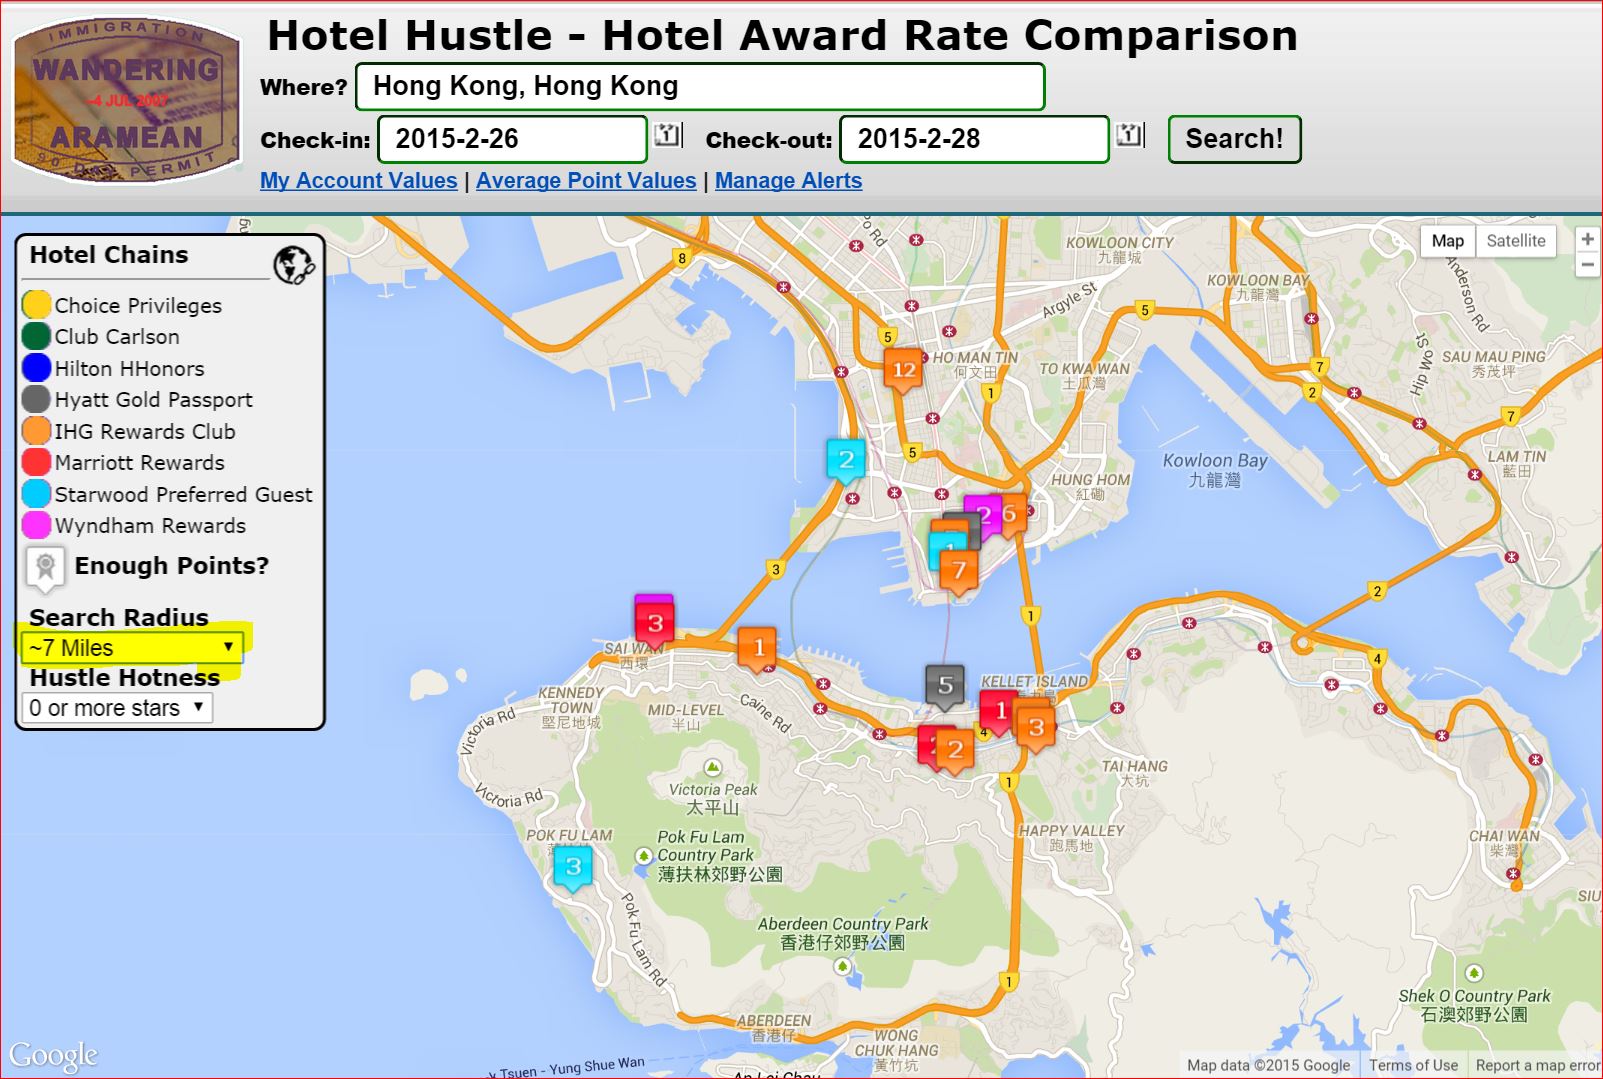This screenshot has width=1603, height=1079.
Task: Click the globe icon in Hotel Chains panel
Action: 293,265
